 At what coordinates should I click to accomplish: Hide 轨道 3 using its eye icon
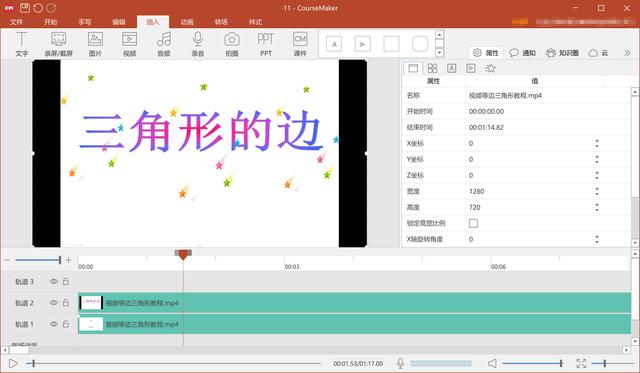(53, 281)
